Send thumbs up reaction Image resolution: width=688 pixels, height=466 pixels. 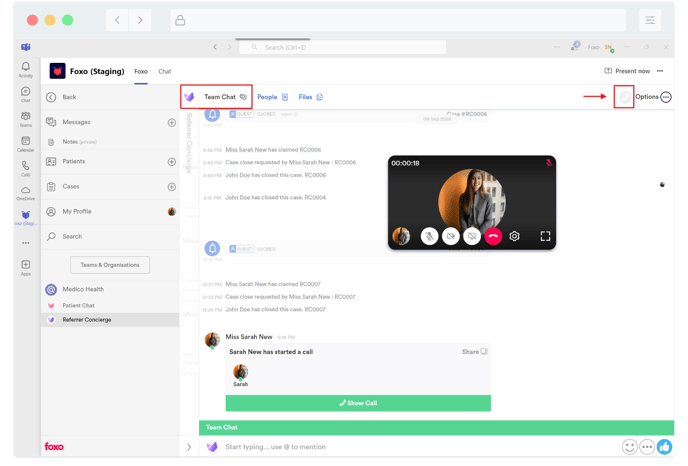click(x=664, y=447)
